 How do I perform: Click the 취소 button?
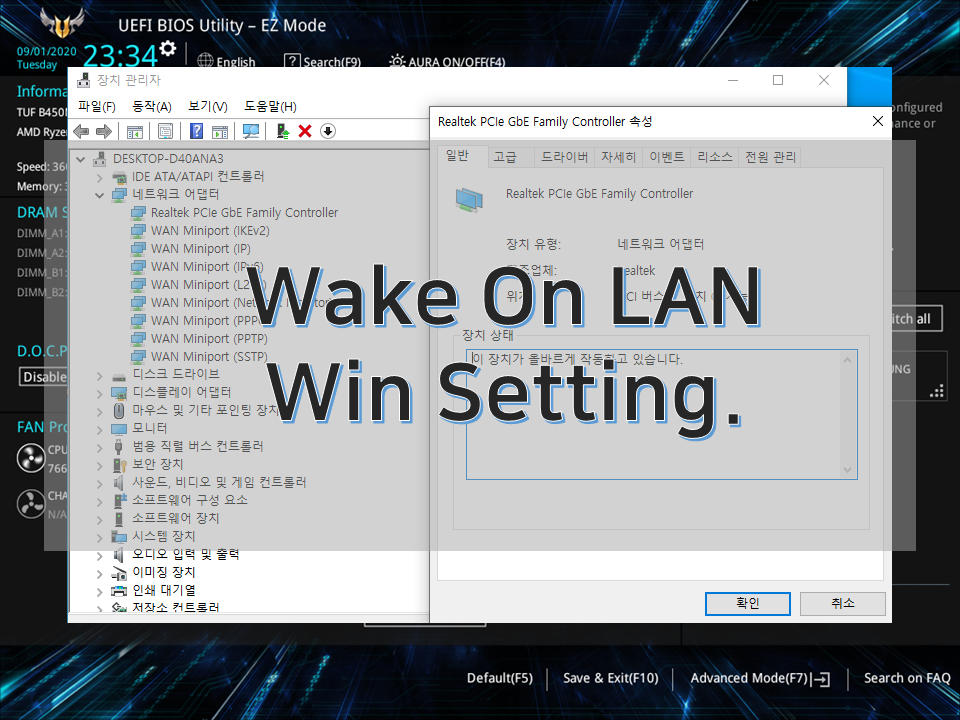[842, 604]
